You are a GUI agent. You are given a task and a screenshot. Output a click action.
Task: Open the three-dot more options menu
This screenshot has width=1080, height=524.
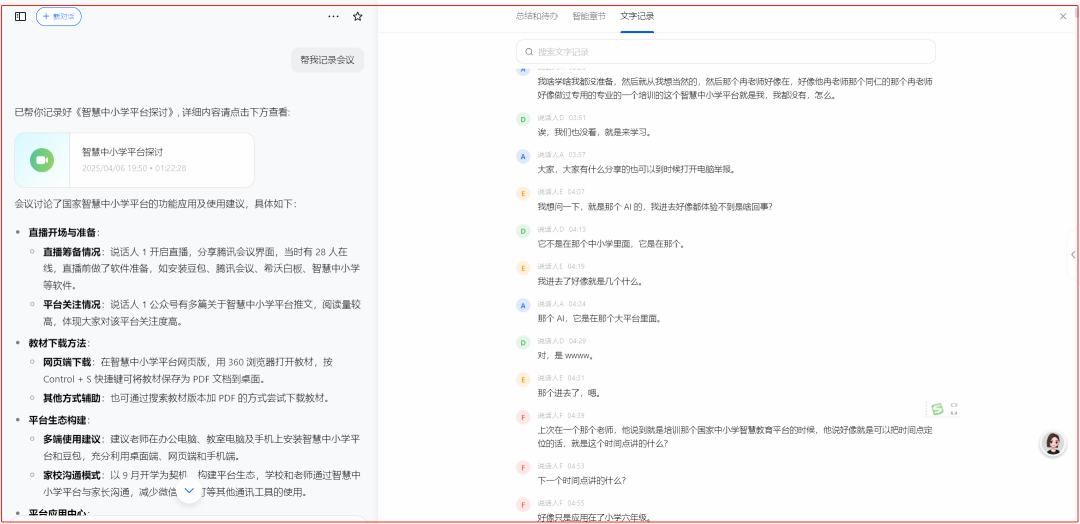pos(333,17)
